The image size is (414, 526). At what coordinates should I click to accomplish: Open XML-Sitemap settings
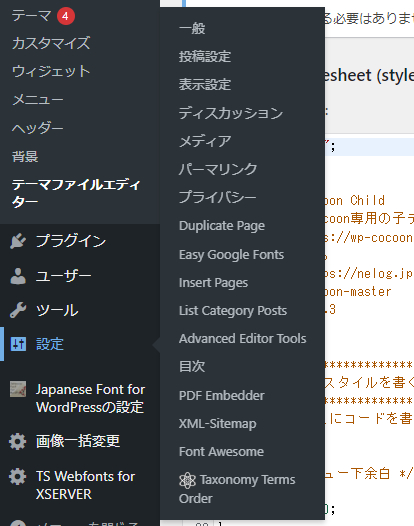pos(218,424)
